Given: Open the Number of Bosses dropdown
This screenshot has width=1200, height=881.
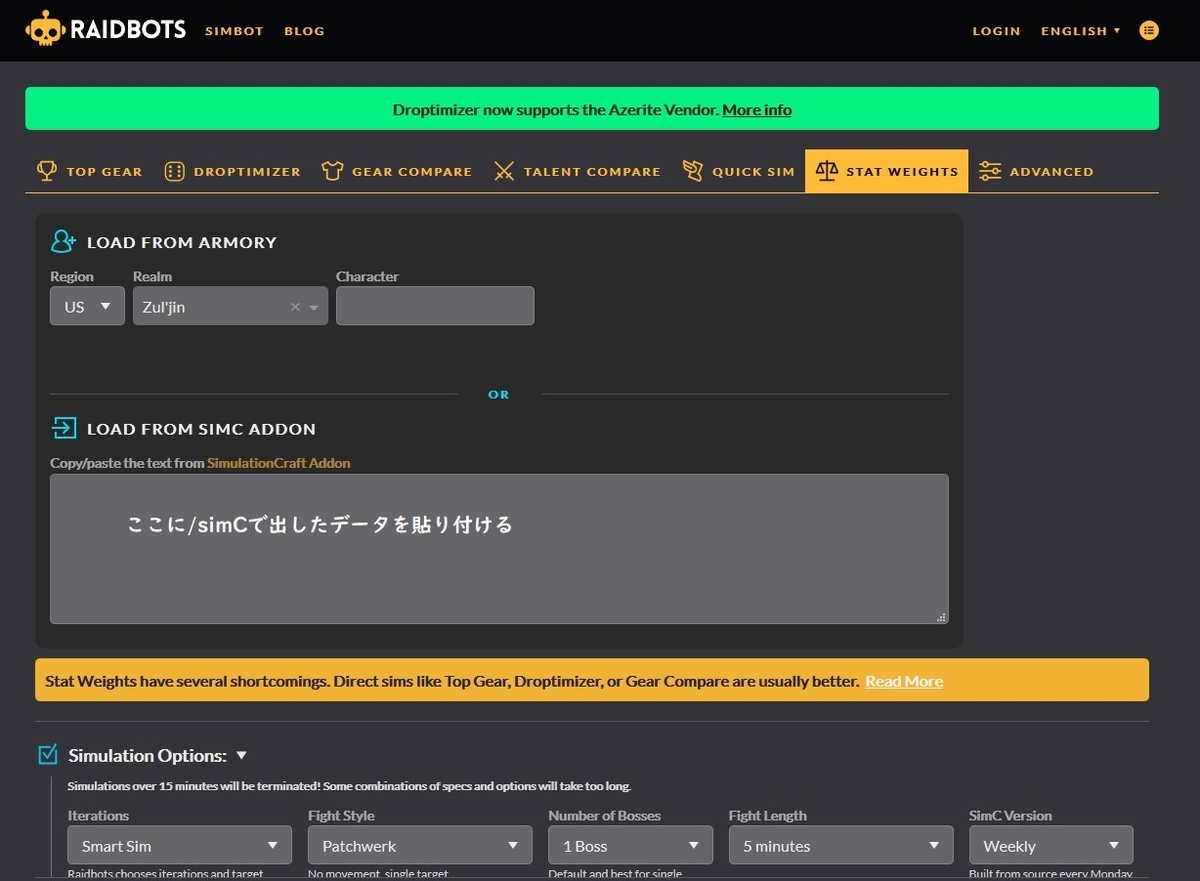Looking at the screenshot, I should (630, 845).
